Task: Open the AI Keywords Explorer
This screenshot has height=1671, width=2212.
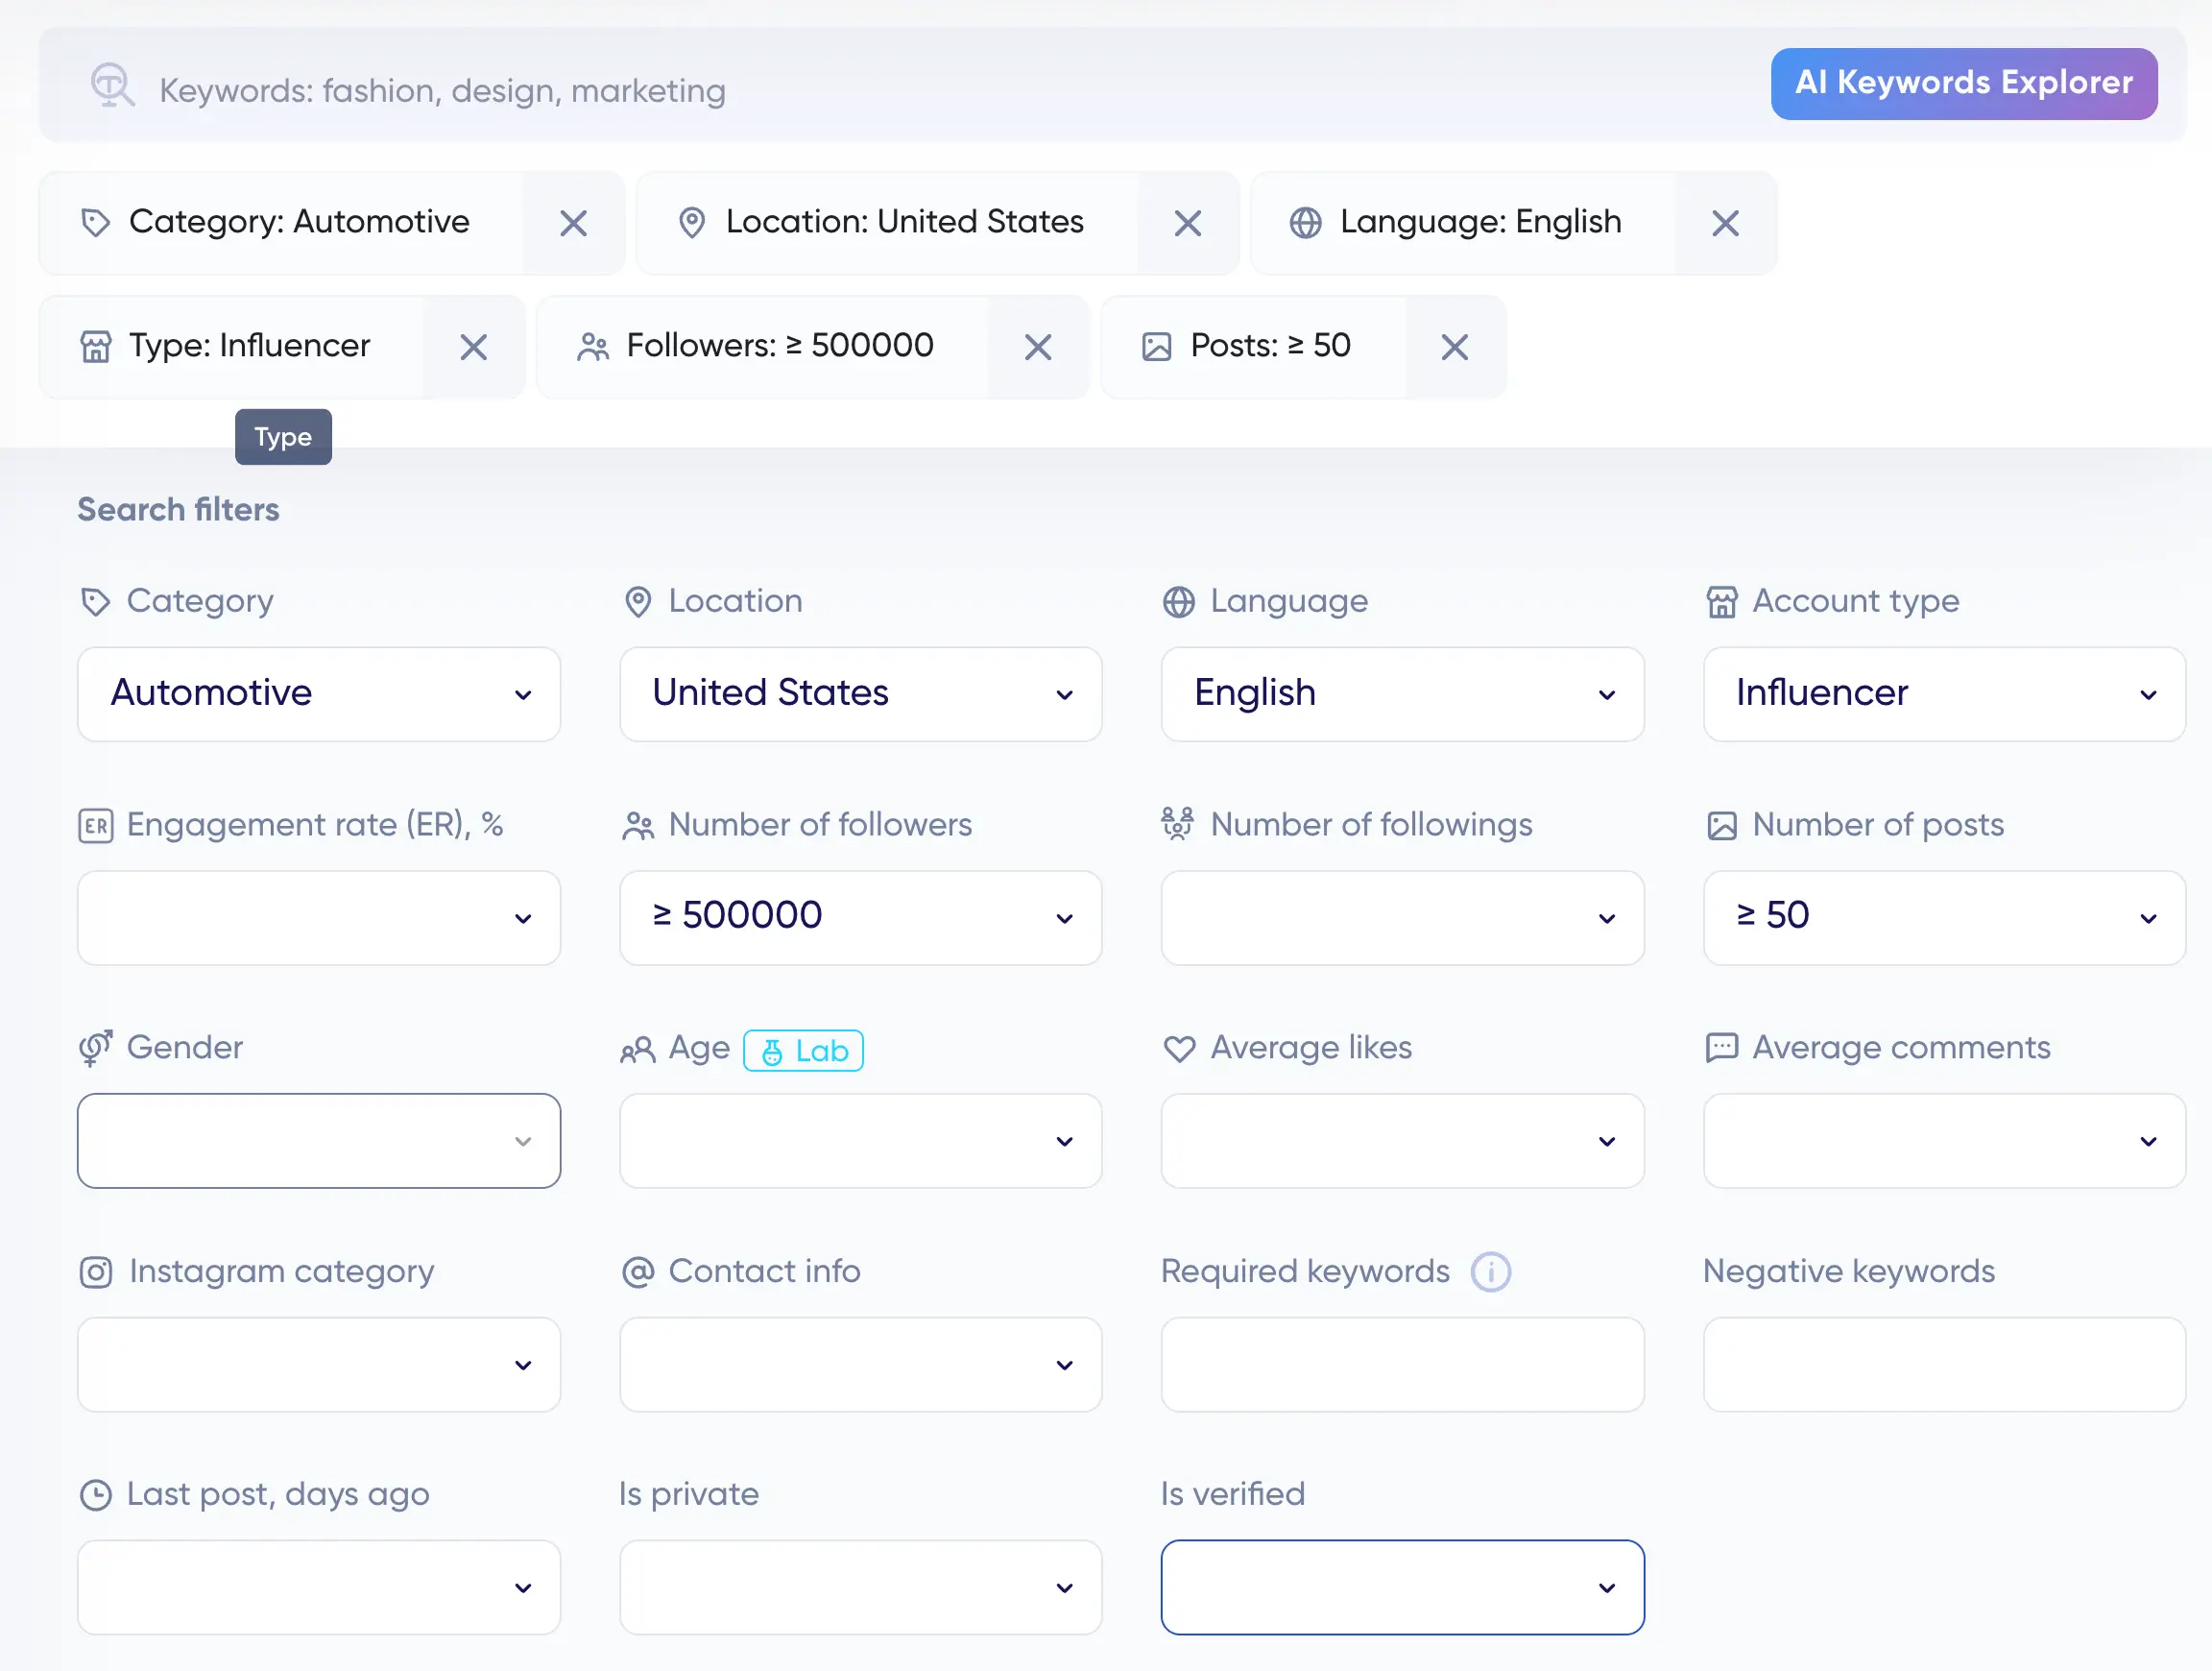Action: [x=1963, y=83]
